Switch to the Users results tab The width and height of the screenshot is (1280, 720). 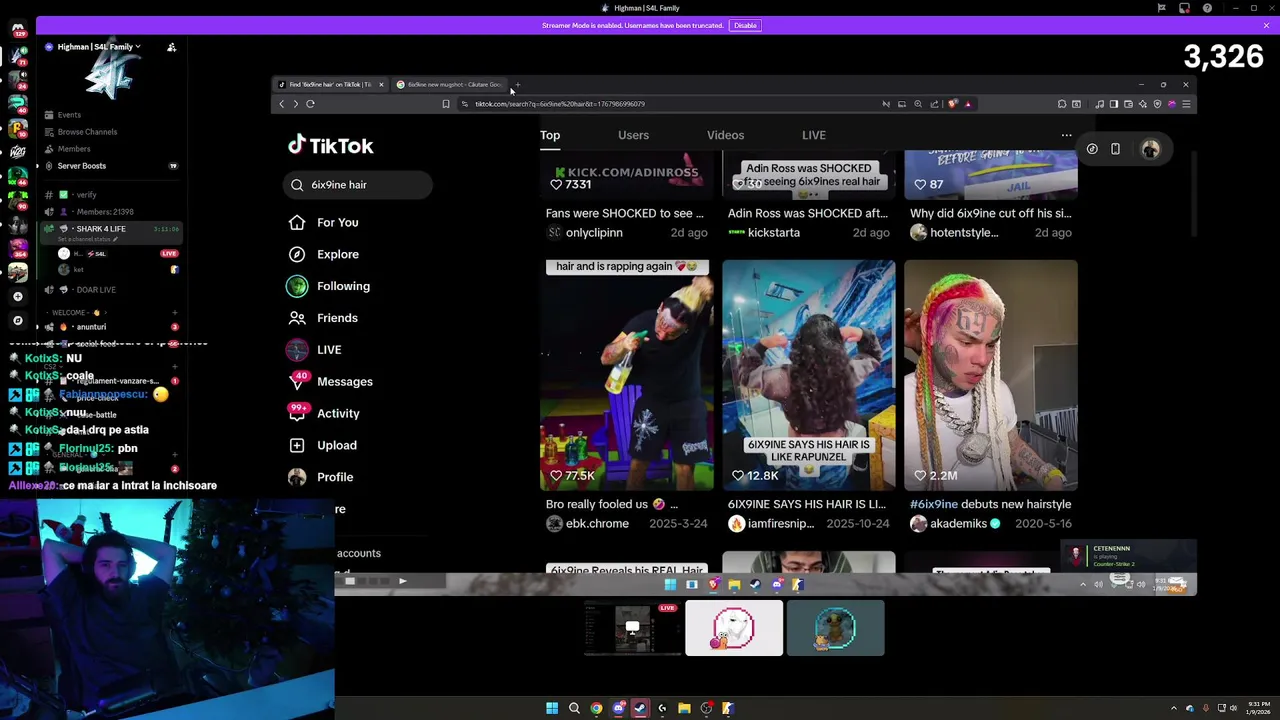coord(633,135)
